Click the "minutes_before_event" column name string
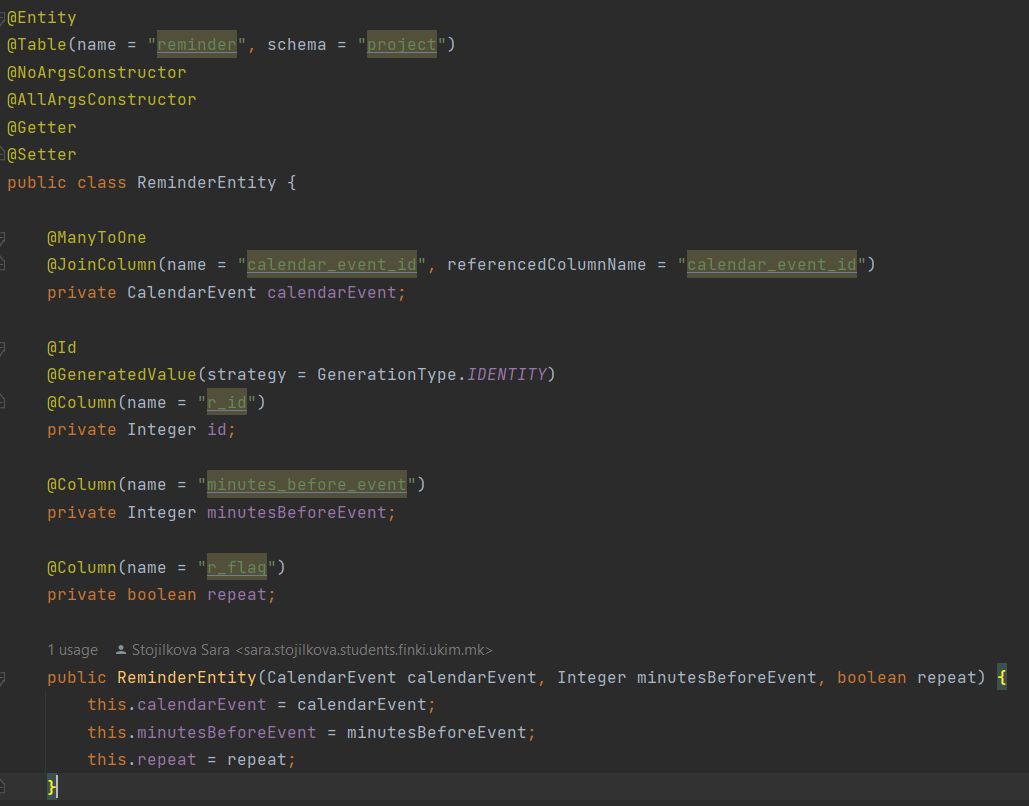Image resolution: width=1029 pixels, height=806 pixels. [x=306, y=485]
